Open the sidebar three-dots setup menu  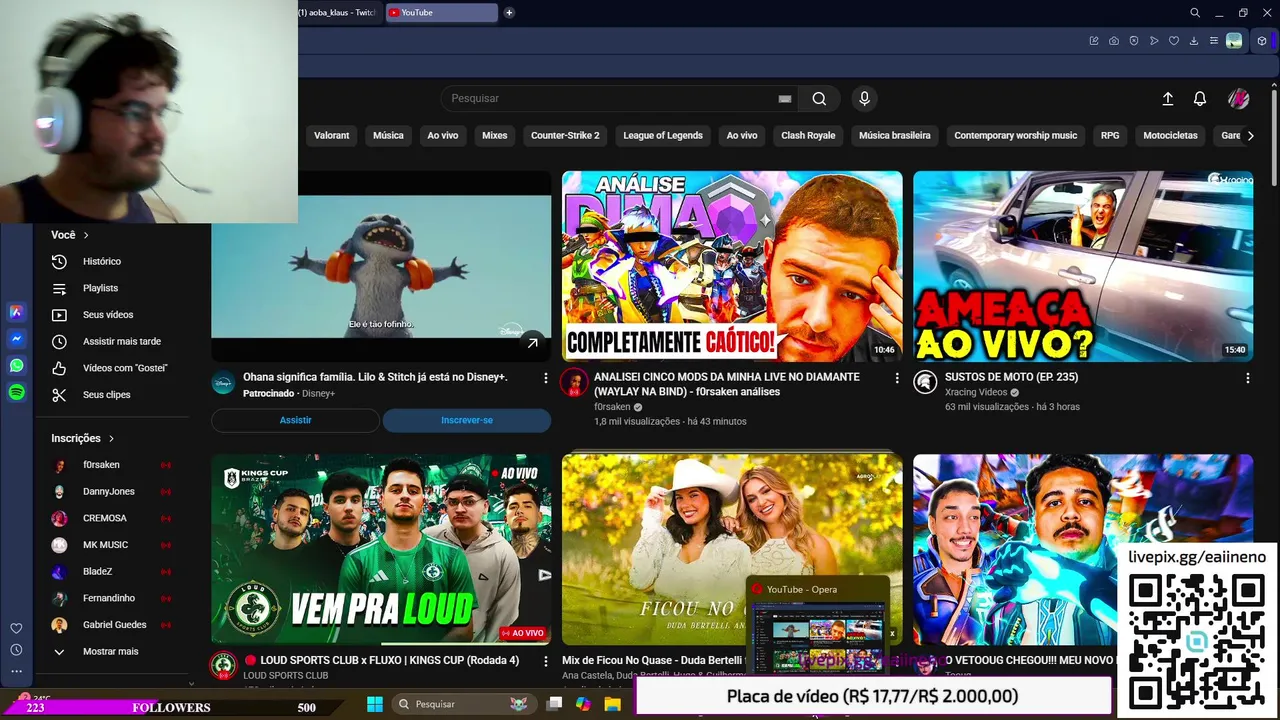(16, 672)
